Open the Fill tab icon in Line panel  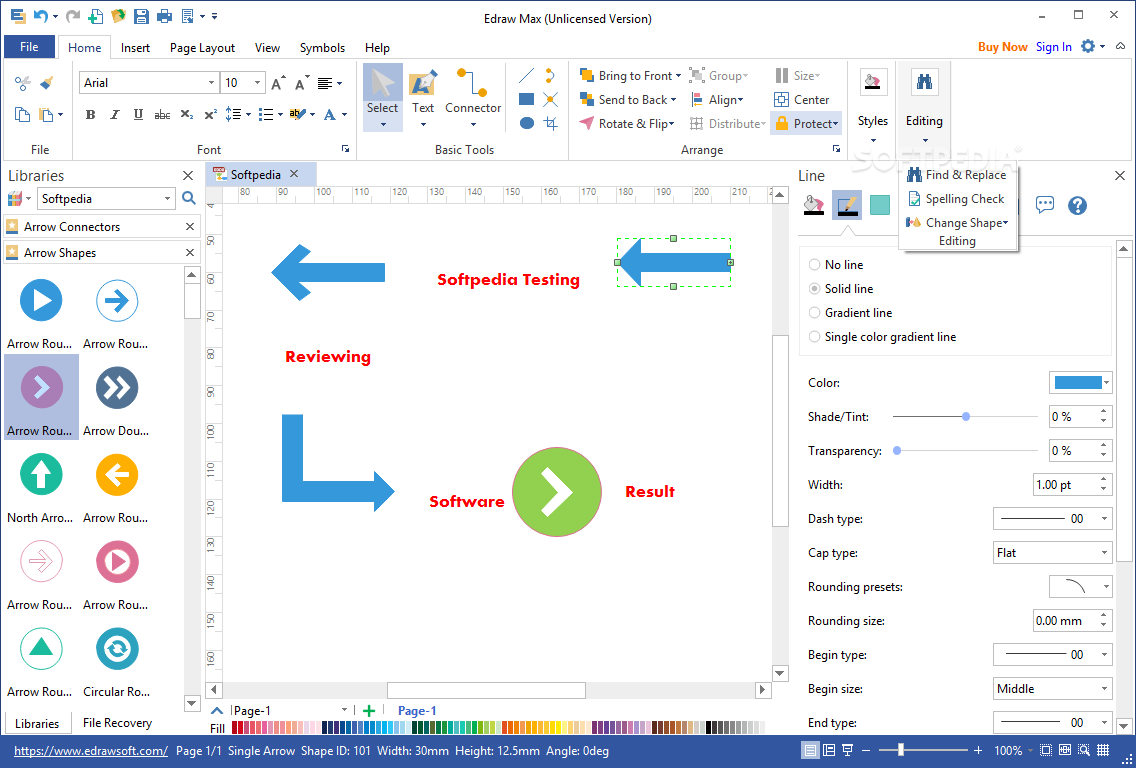coord(814,206)
